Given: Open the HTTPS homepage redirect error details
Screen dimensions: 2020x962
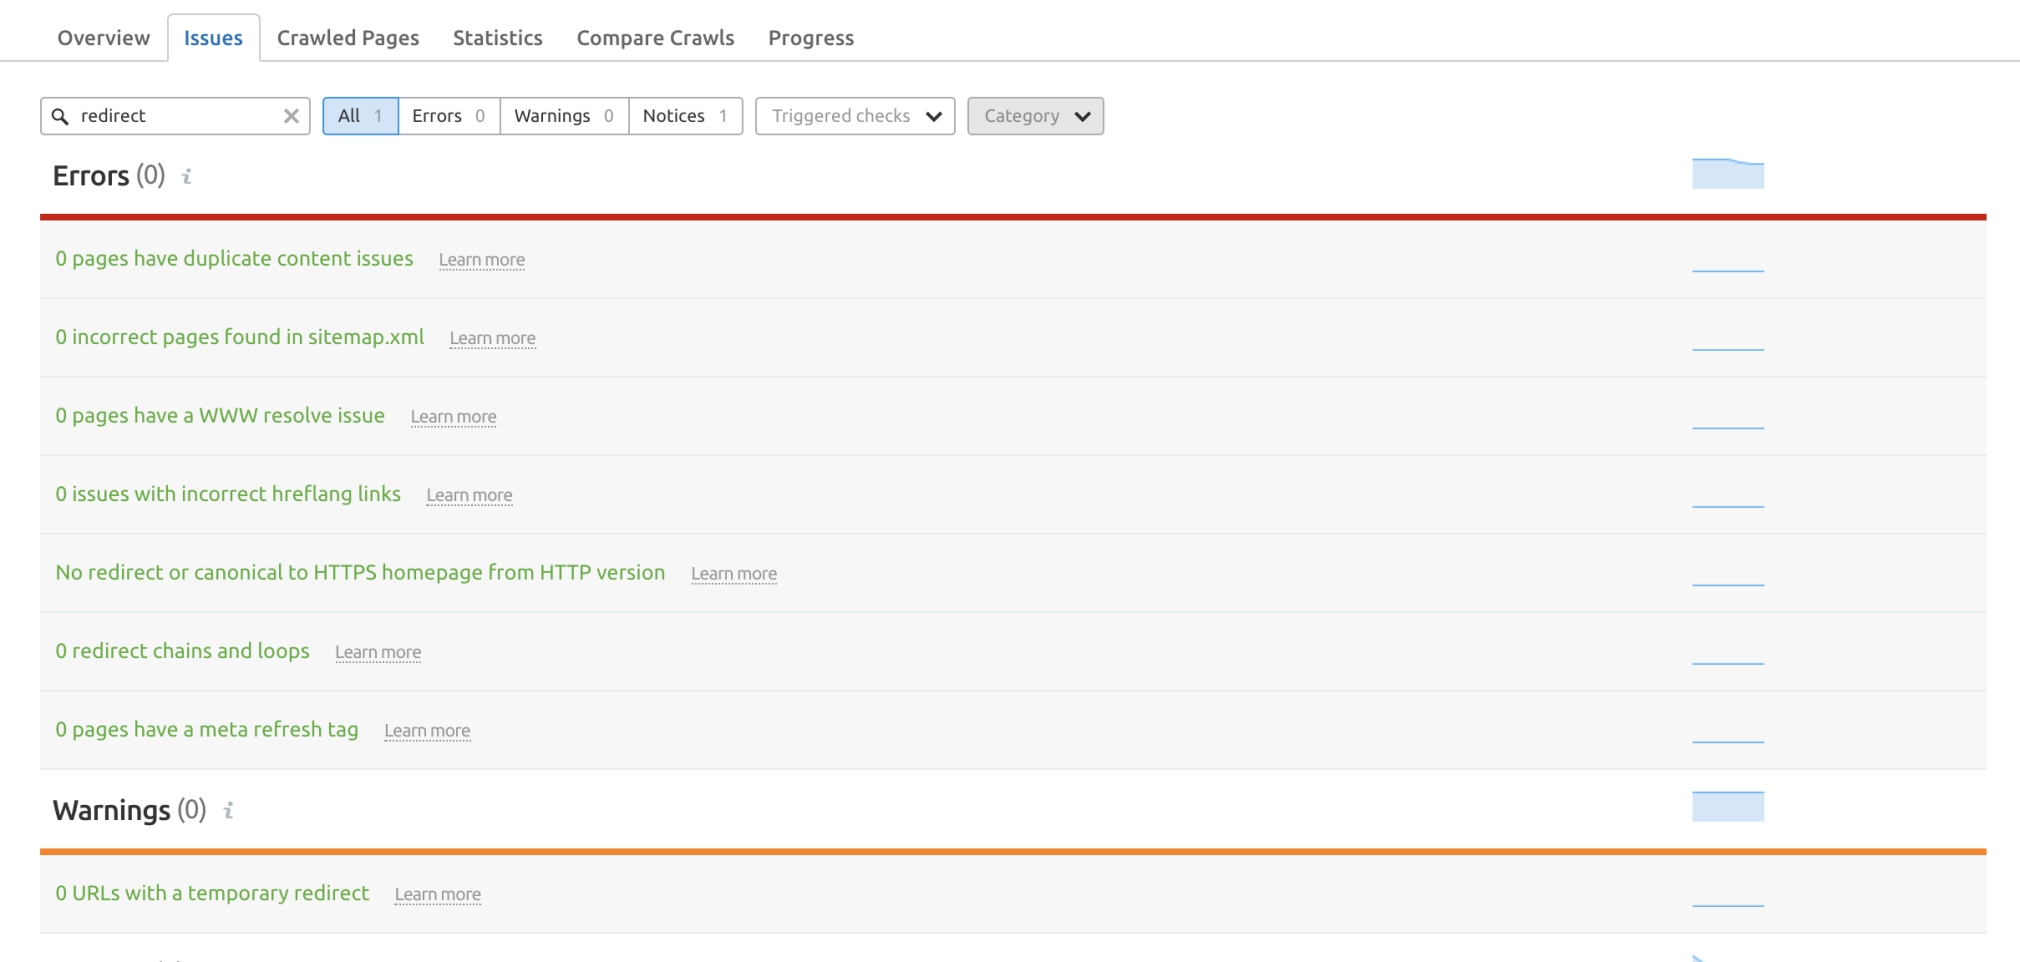Looking at the screenshot, I should point(360,572).
